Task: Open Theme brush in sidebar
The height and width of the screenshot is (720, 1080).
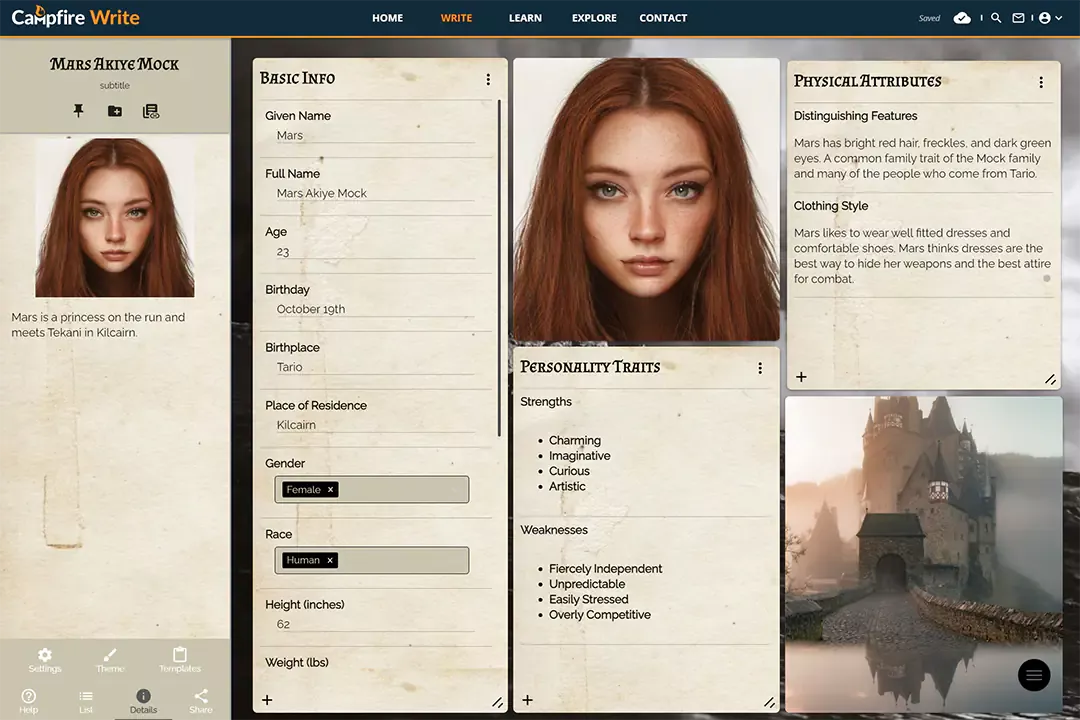Action: 110,659
